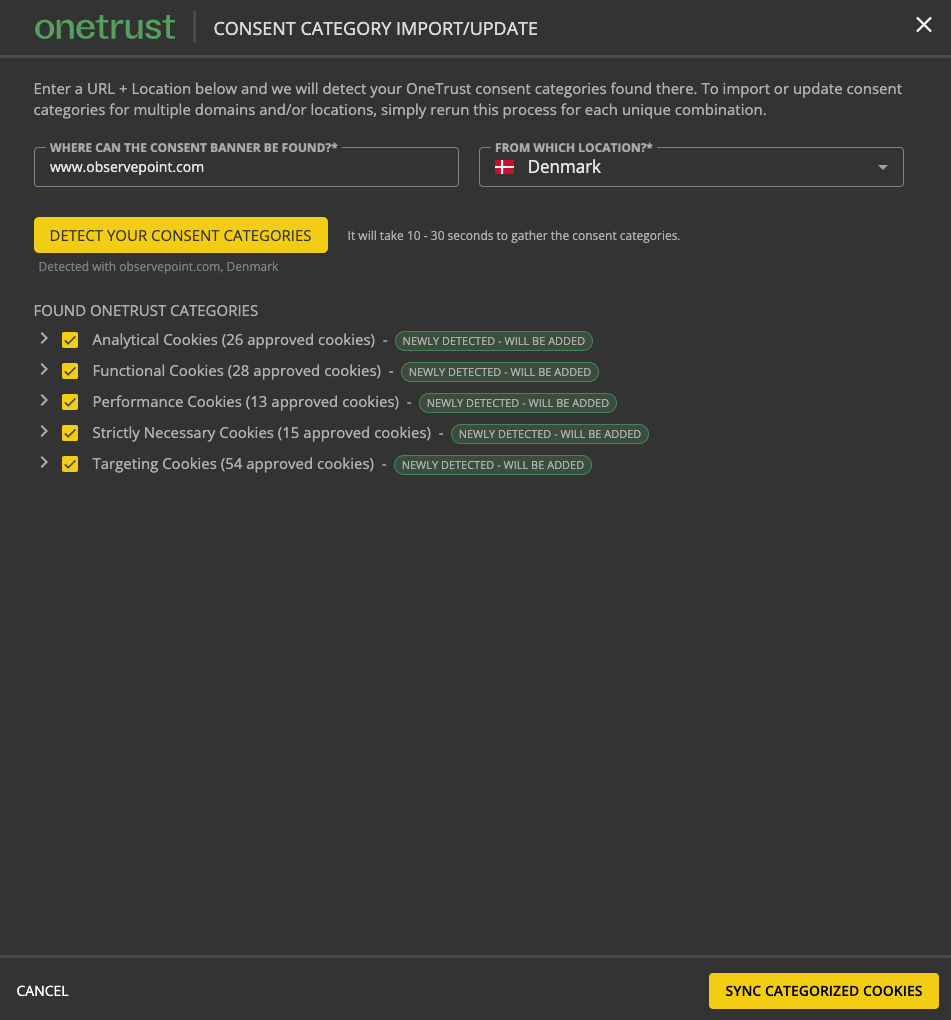Expand the Performance Cookies category
951x1020 pixels.
click(x=44, y=401)
